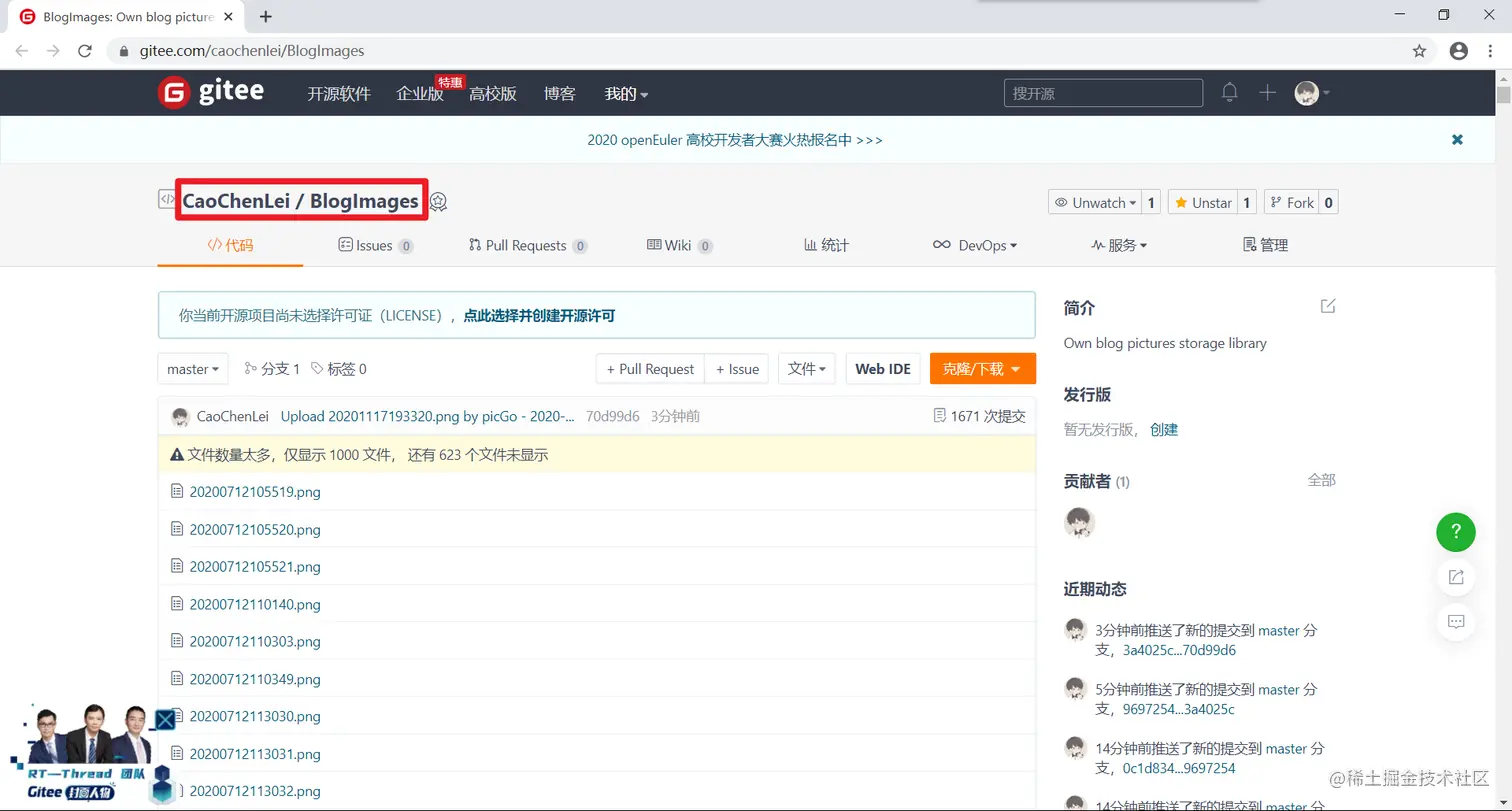
Task: Switch to the Pull Requests tab
Action: tap(528, 245)
